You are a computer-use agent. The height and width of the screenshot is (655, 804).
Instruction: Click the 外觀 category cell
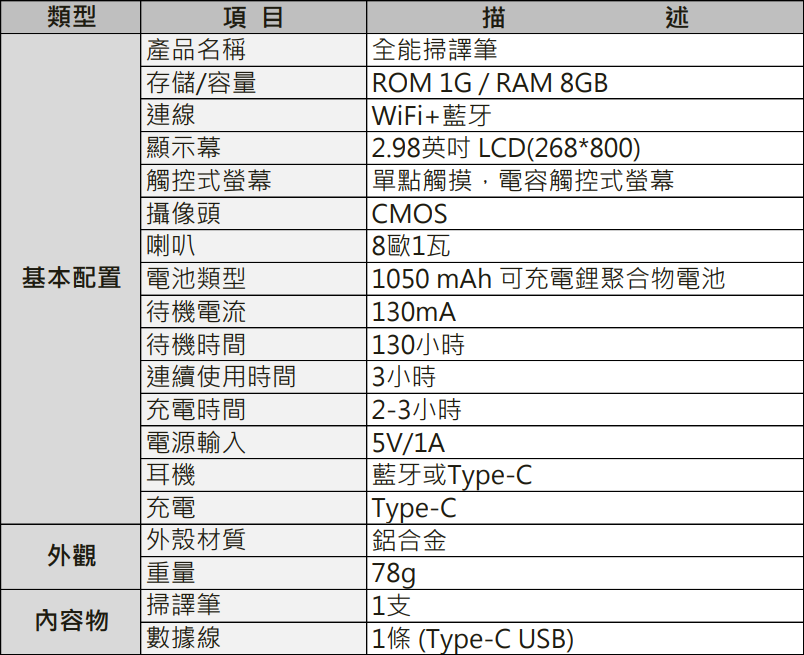[71, 557]
